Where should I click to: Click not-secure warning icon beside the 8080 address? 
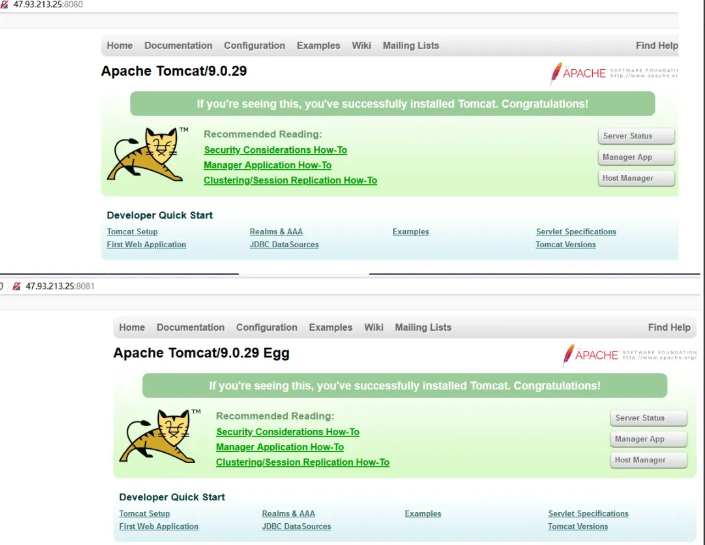tap(5, 5)
